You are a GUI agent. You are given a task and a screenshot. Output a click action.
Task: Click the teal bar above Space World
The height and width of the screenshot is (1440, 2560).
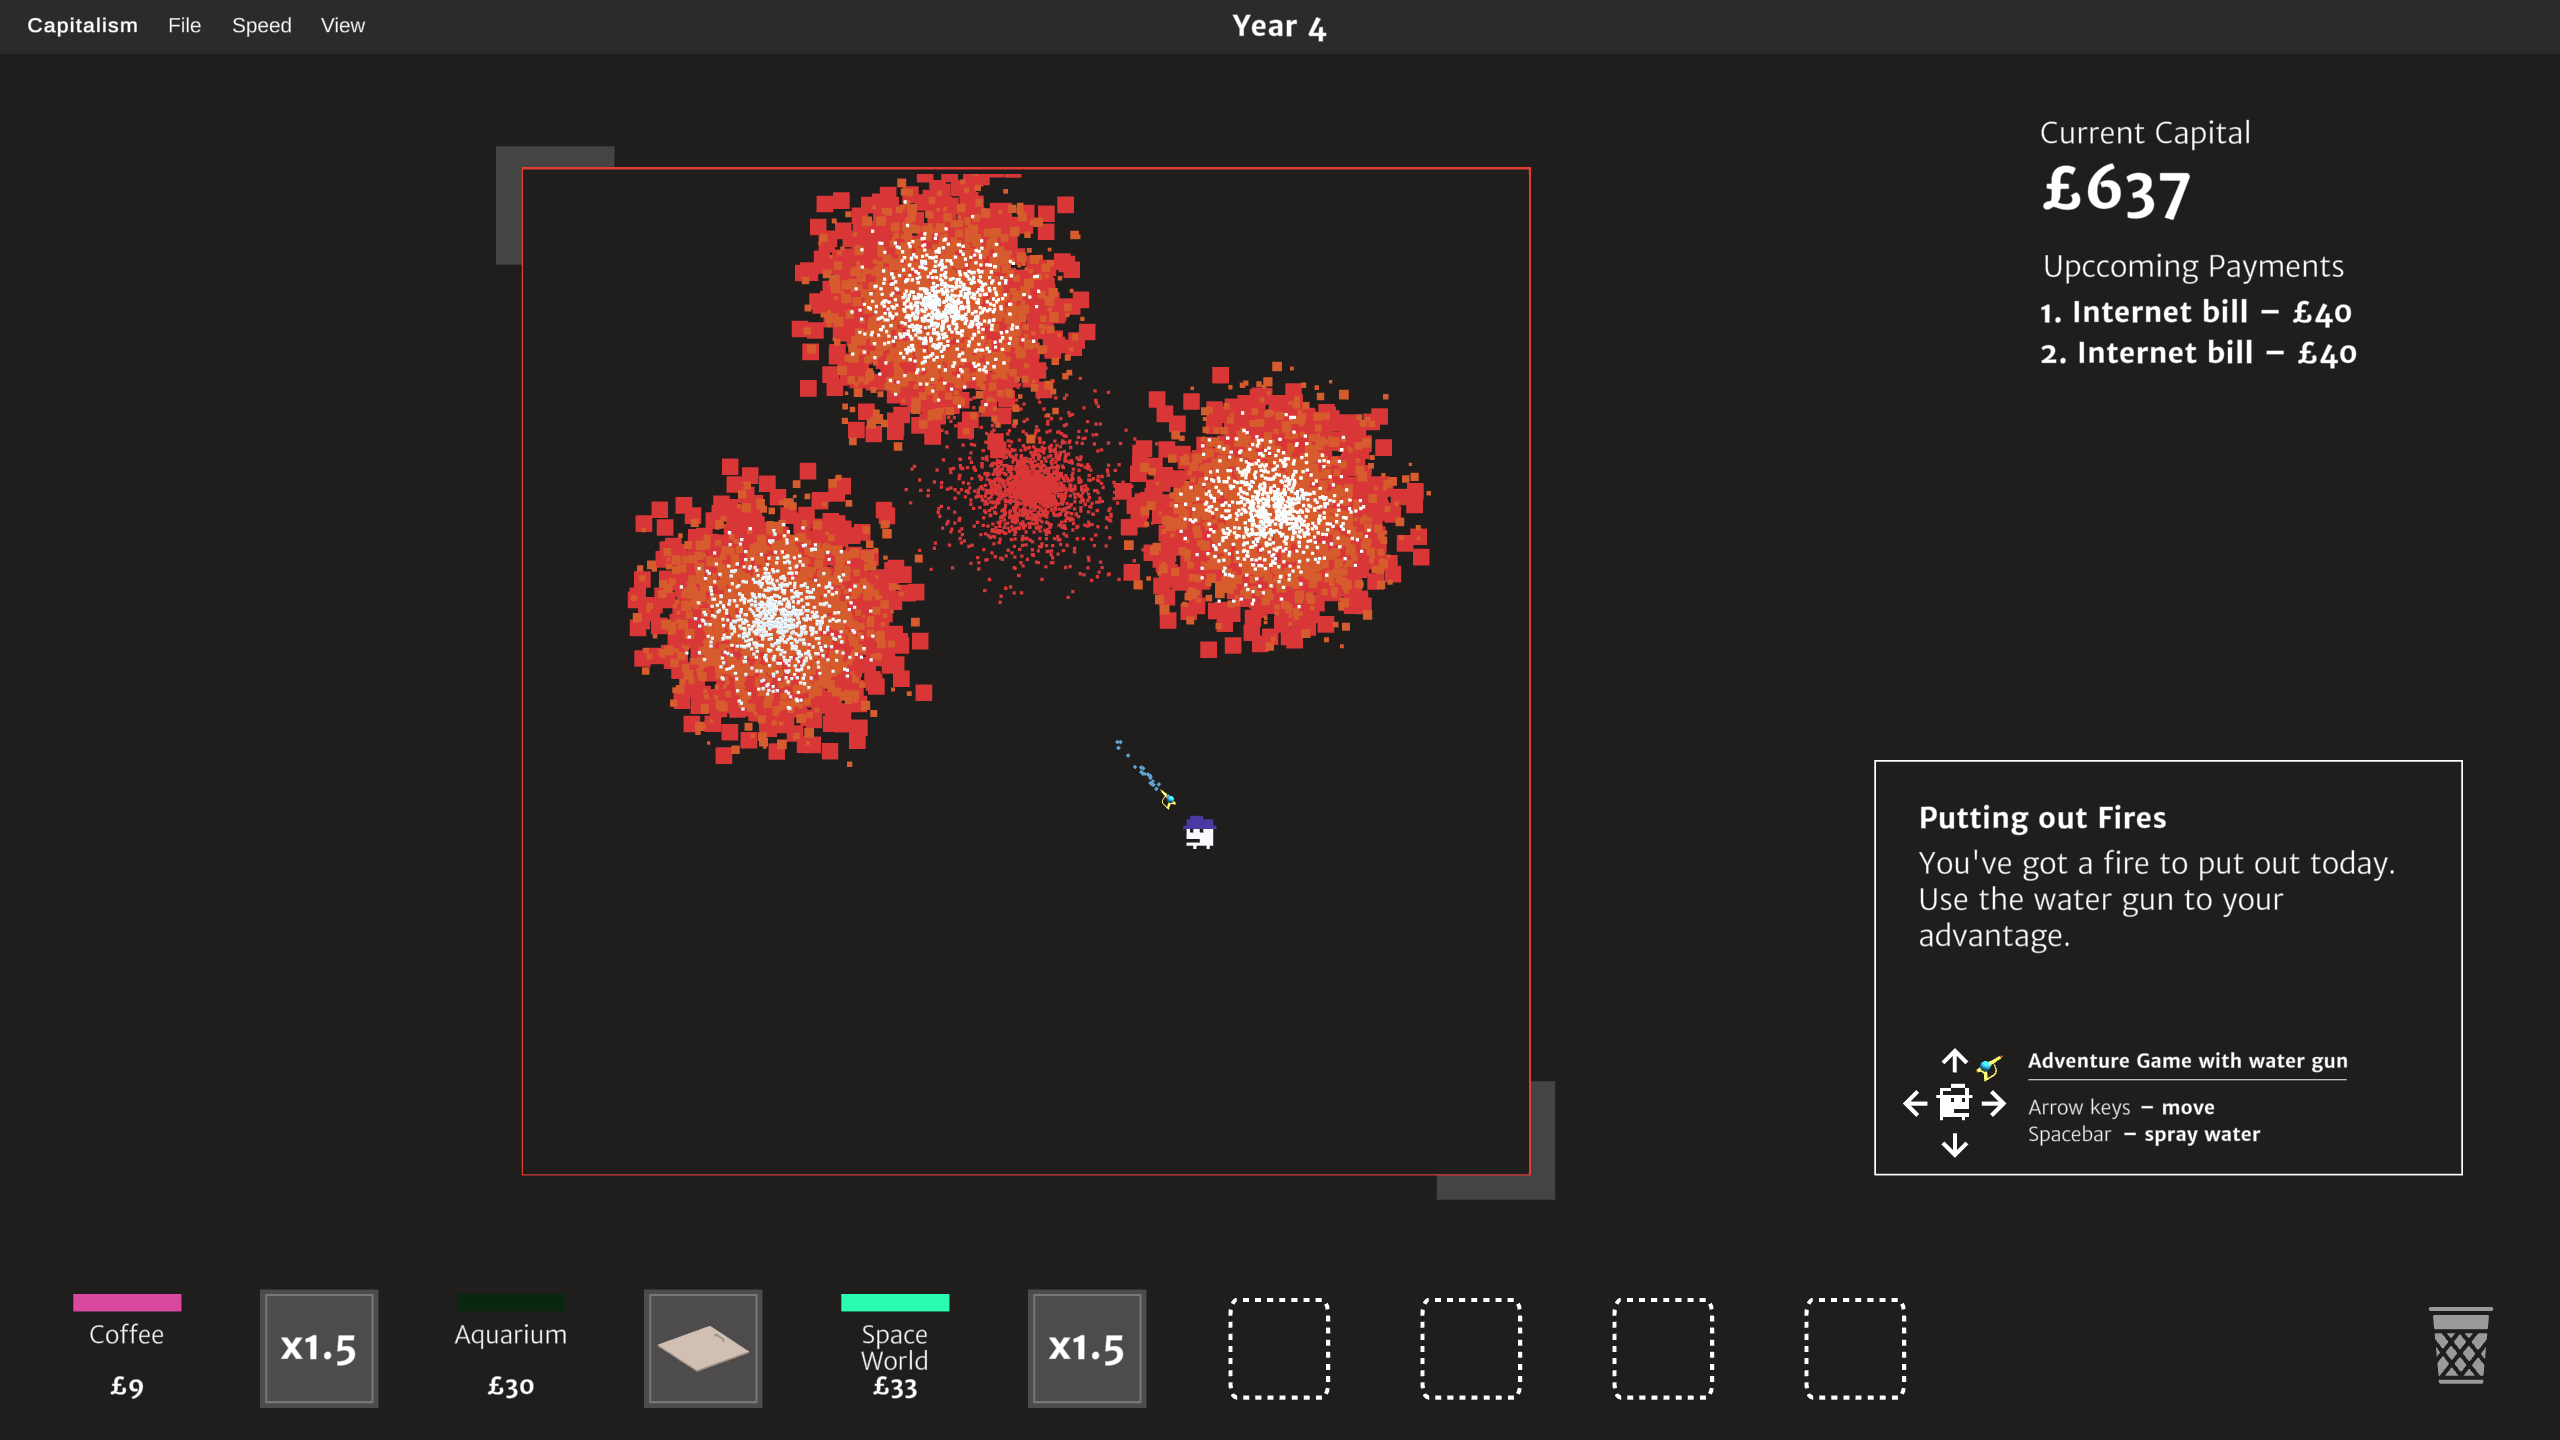pyautogui.click(x=895, y=1302)
